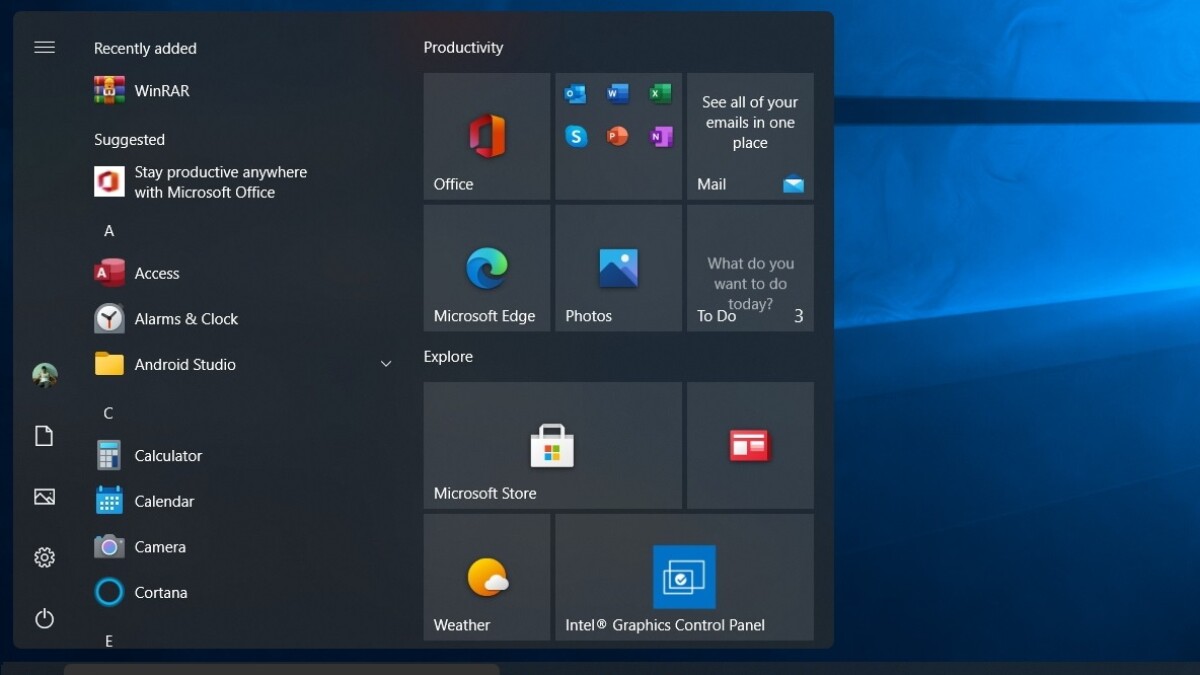Image resolution: width=1200 pixels, height=675 pixels.
Task: Open the To Do tile with 3 tasks
Action: point(750,267)
